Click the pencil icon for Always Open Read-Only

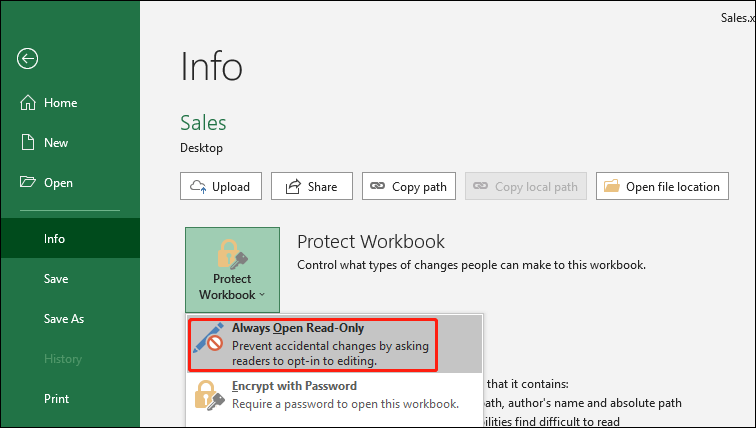point(209,343)
